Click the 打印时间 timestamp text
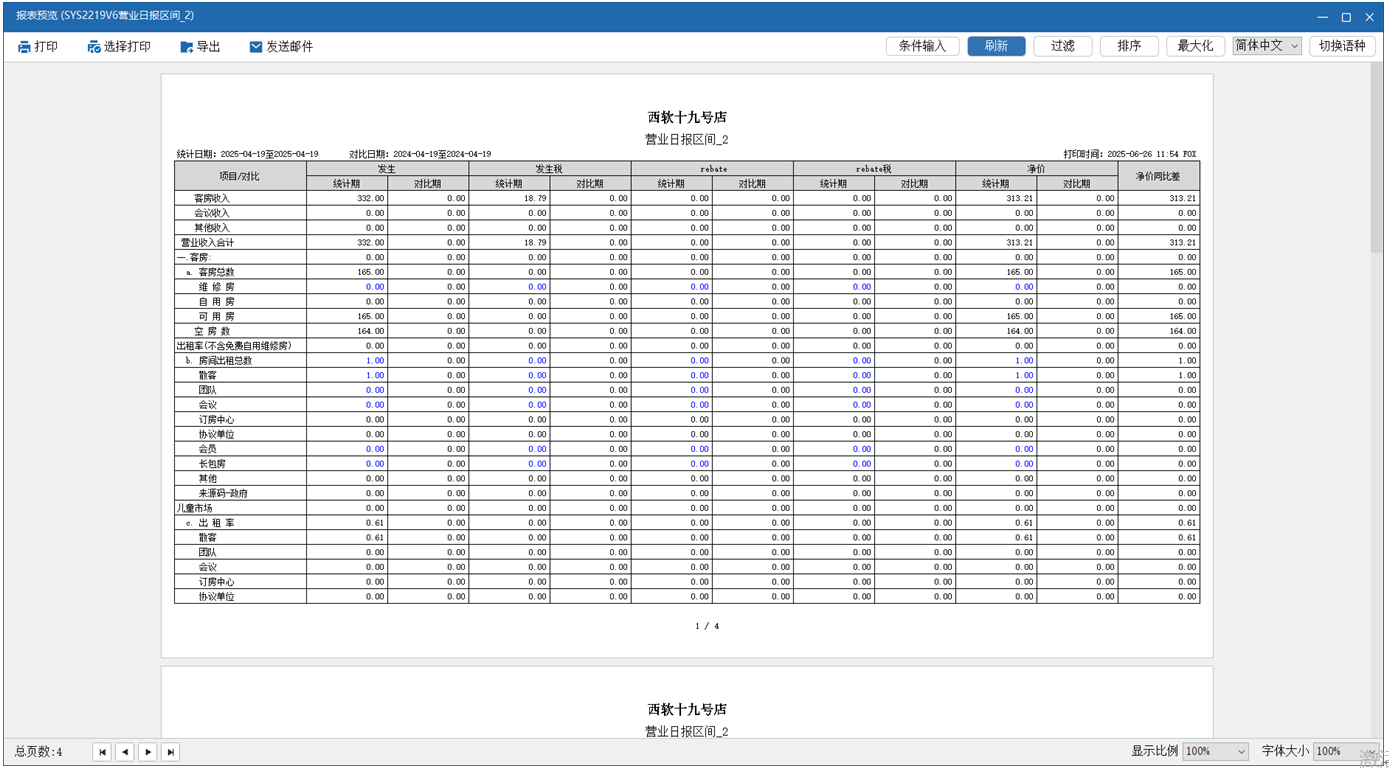The width and height of the screenshot is (1389, 771). 1130,154
